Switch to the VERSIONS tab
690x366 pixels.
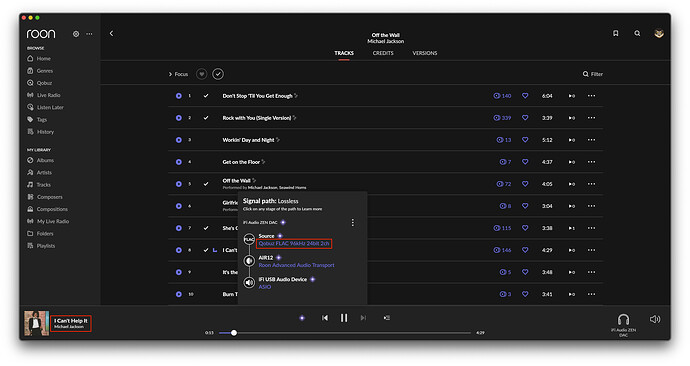tap(425, 53)
